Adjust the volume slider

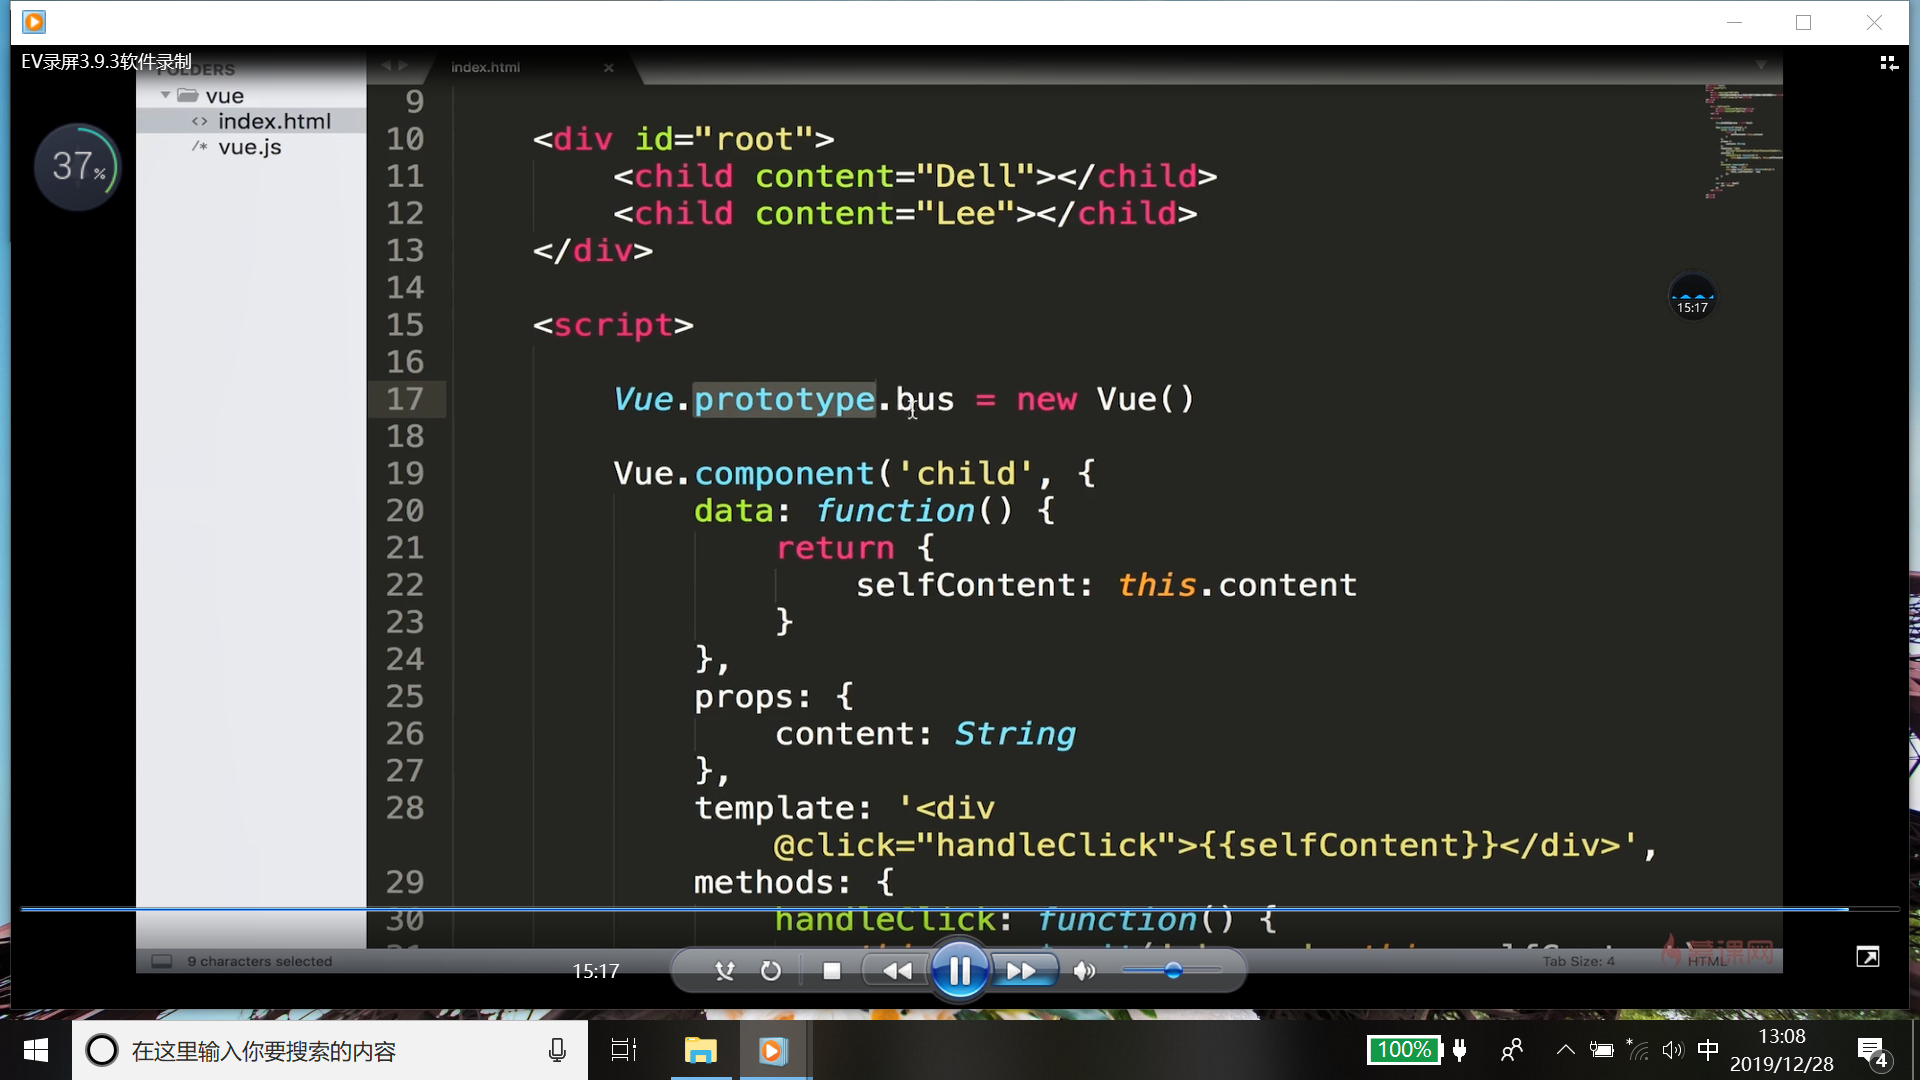(1173, 970)
